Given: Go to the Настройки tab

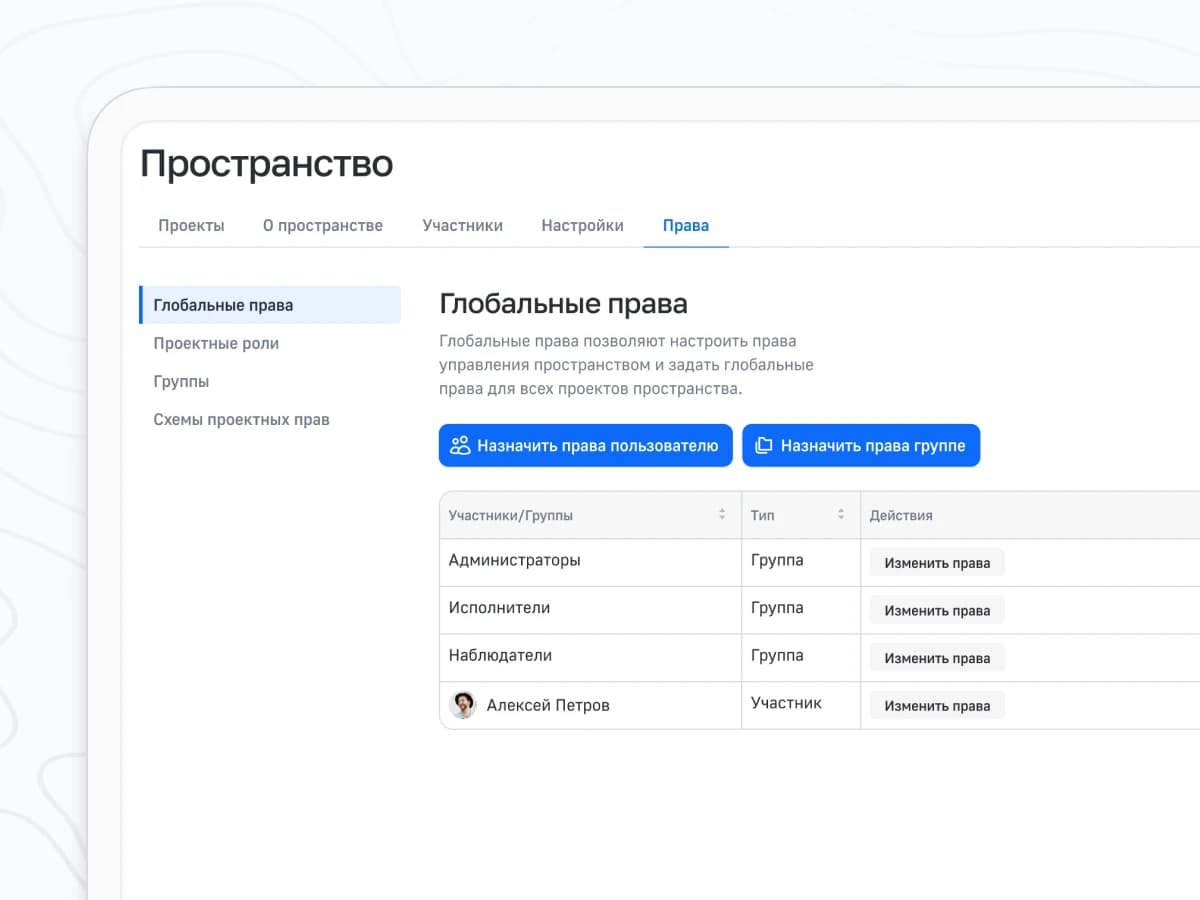Looking at the screenshot, I should pyautogui.click(x=582, y=225).
